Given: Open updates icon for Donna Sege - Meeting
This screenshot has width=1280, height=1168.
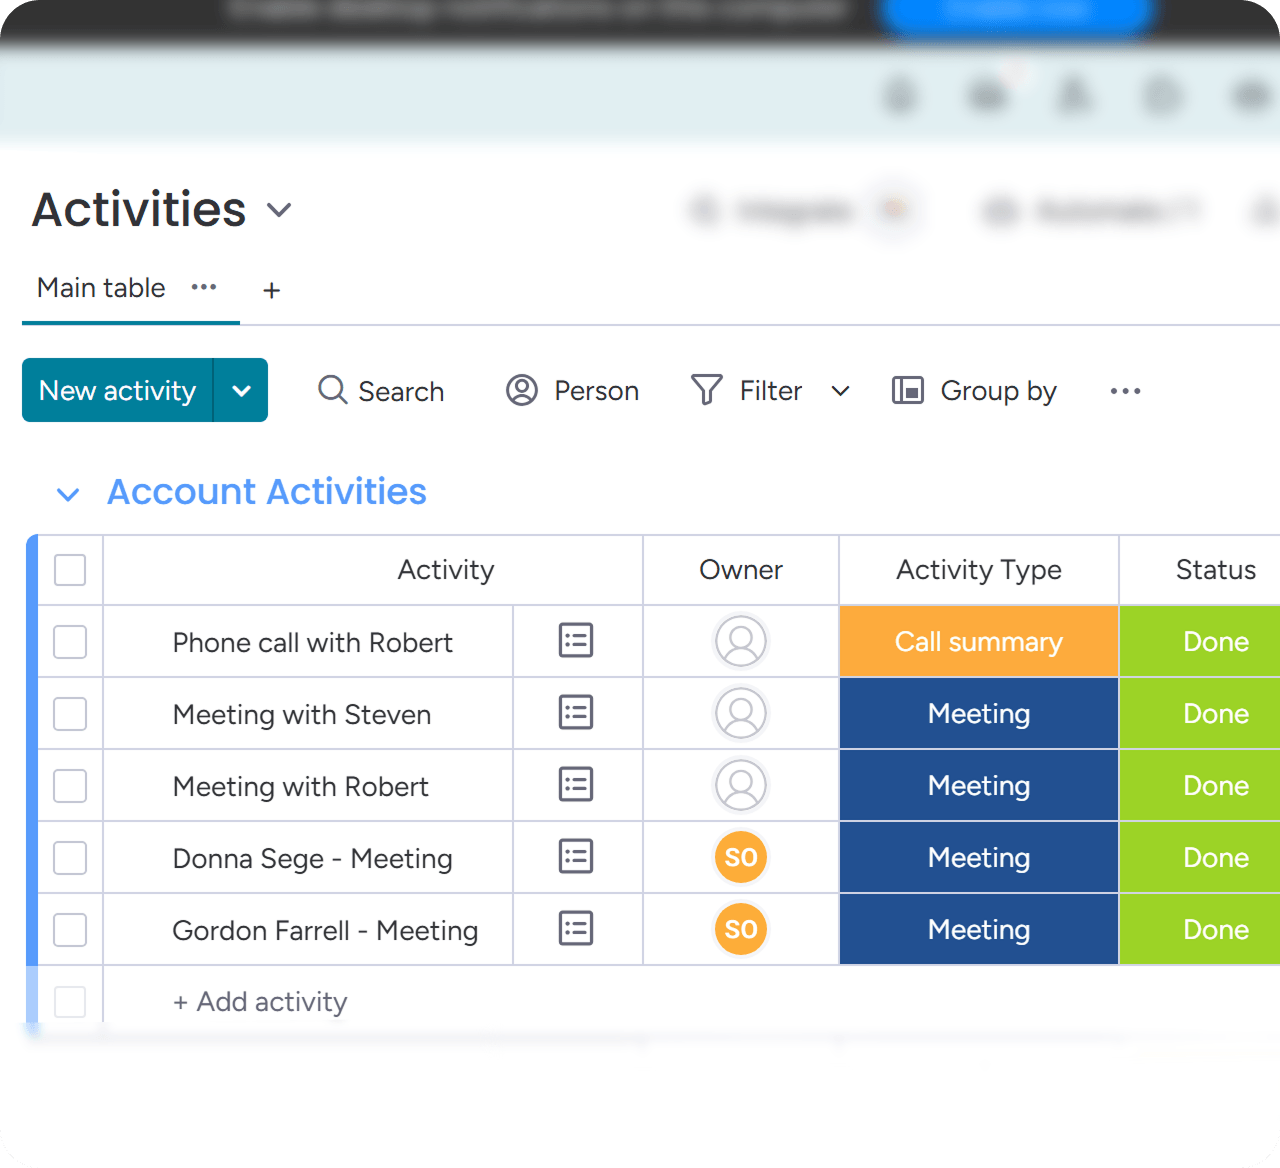Looking at the screenshot, I should [x=576, y=857].
